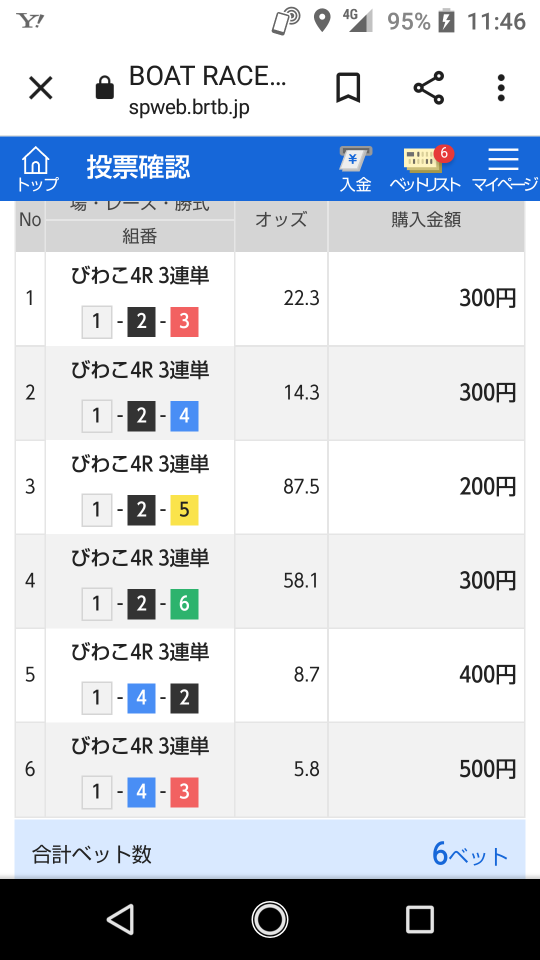Screen dimensions: 540x960
Task: Tap the padlock site security icon
Action: (105, 89)
